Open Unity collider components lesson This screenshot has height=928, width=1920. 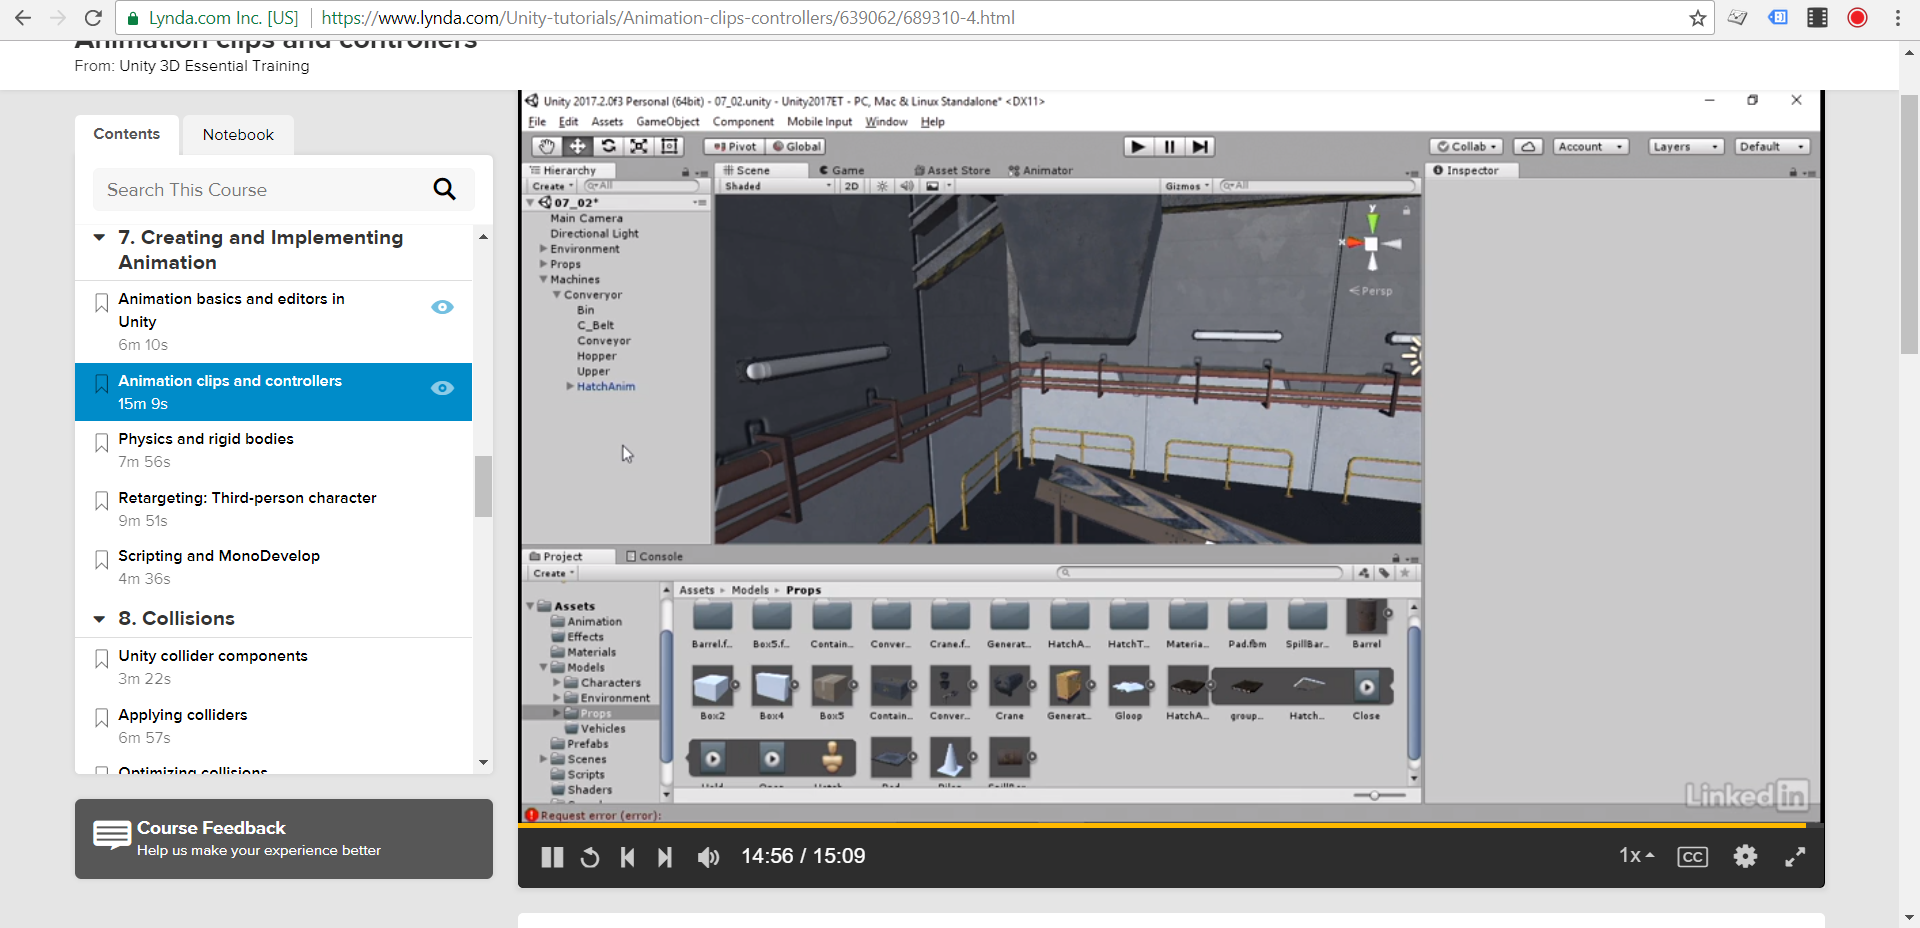tap(213, 656)
